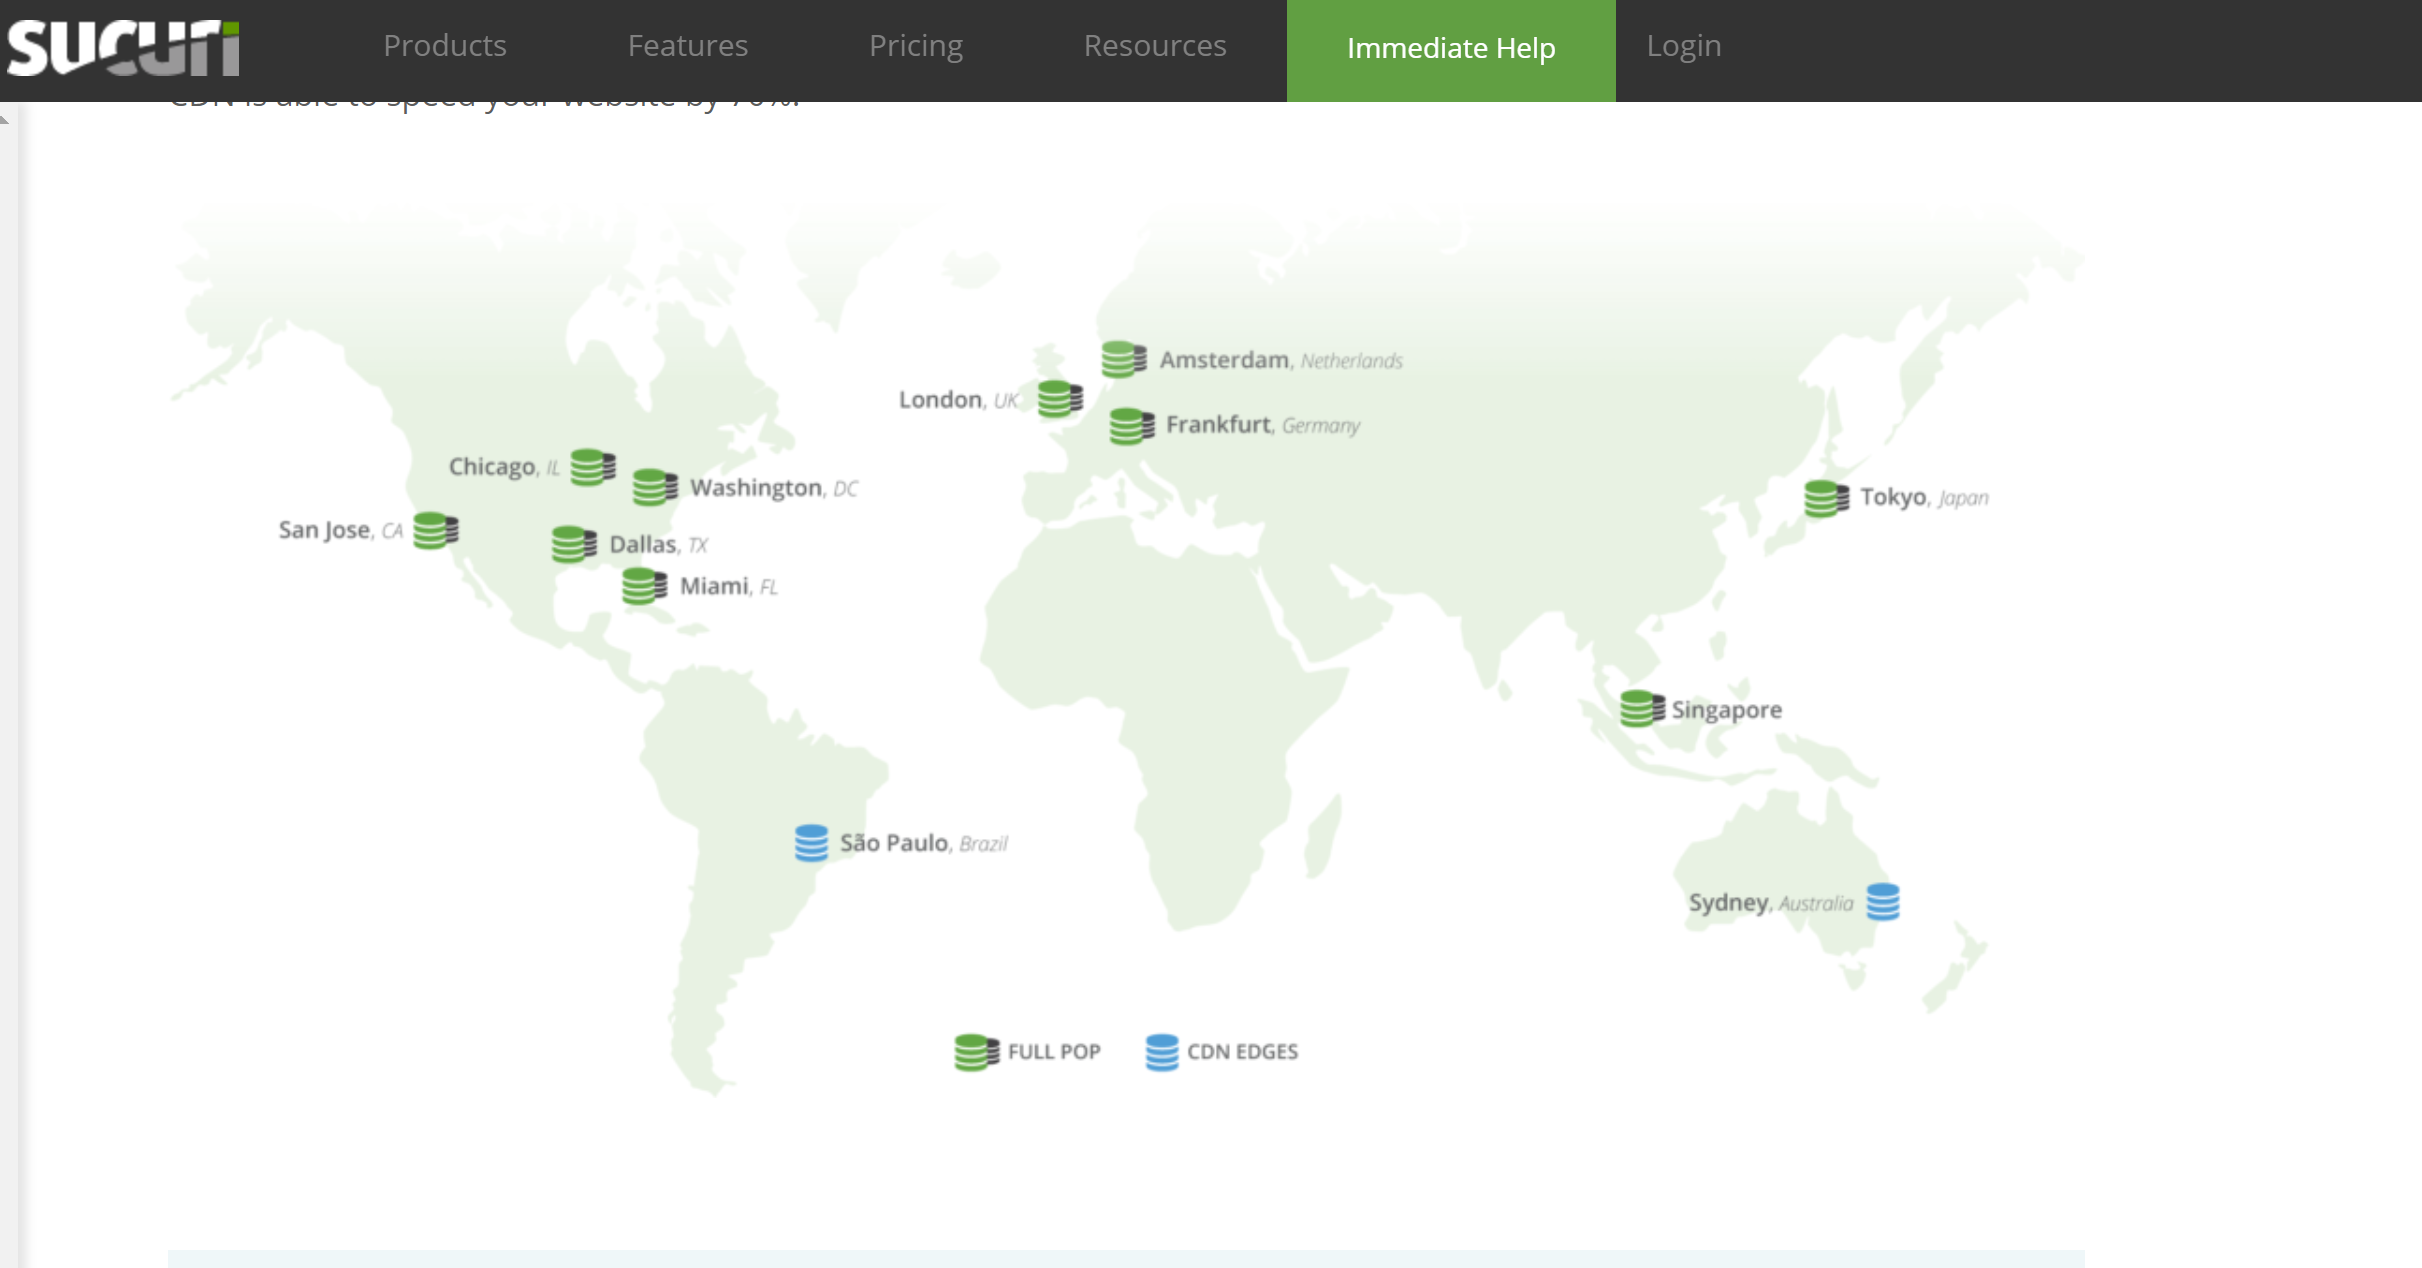Image resolution: width=2422 pixels, height=1268 pixels.
Task: Click the London server stack icon
Action: tap(1059, 399)
